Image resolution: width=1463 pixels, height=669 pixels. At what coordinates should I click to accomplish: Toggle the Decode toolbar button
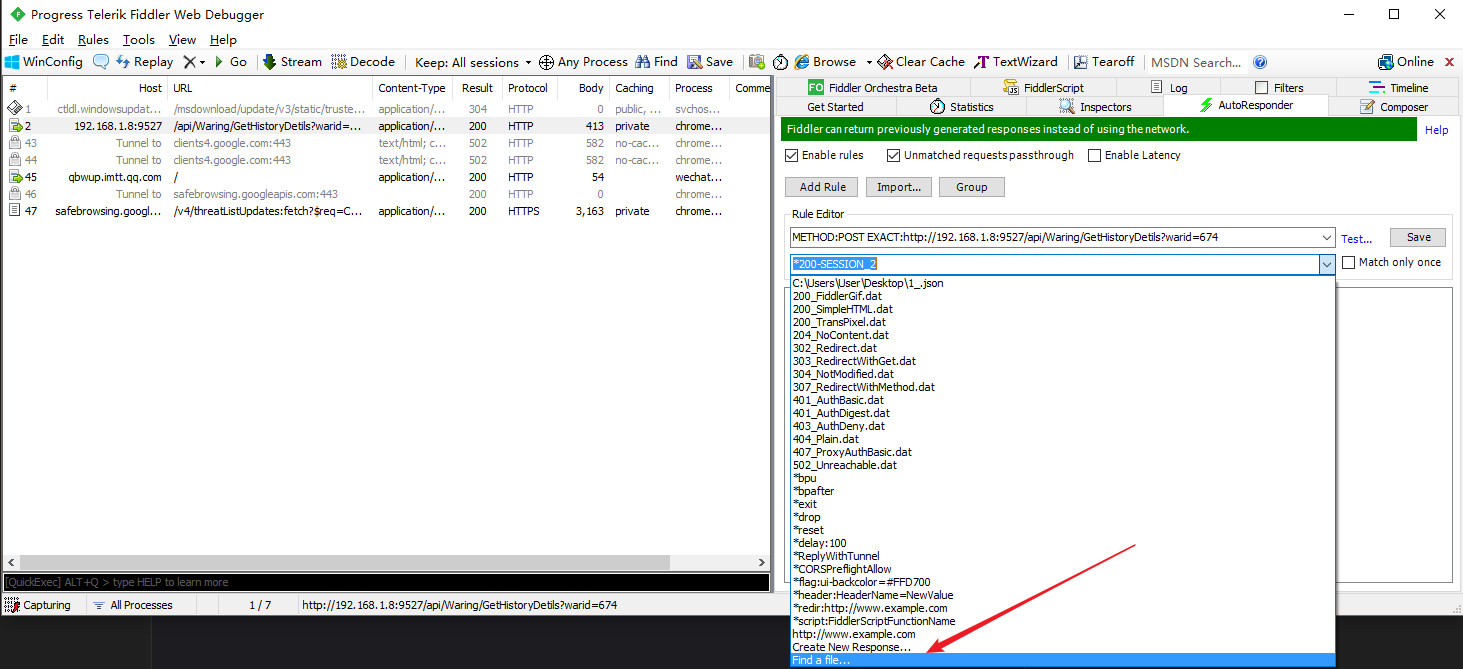363,62
